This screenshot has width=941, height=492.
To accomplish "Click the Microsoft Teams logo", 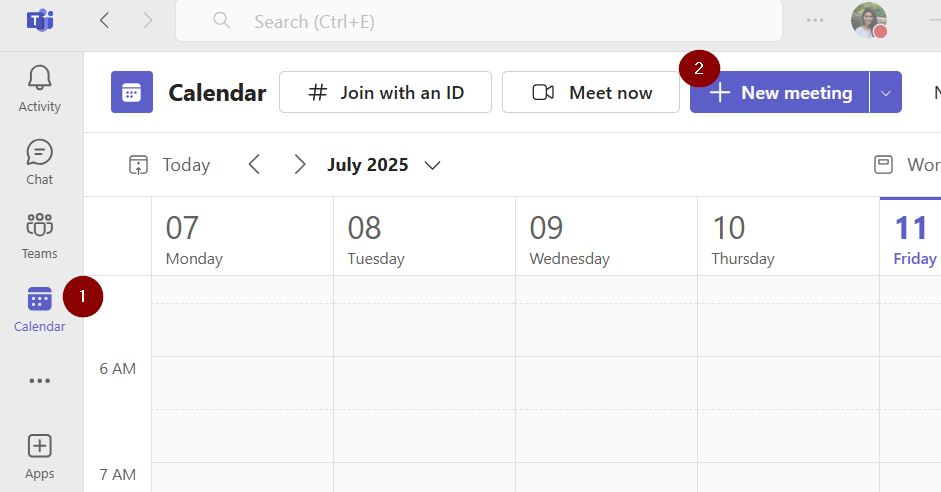I will click(x=40, y=20).
